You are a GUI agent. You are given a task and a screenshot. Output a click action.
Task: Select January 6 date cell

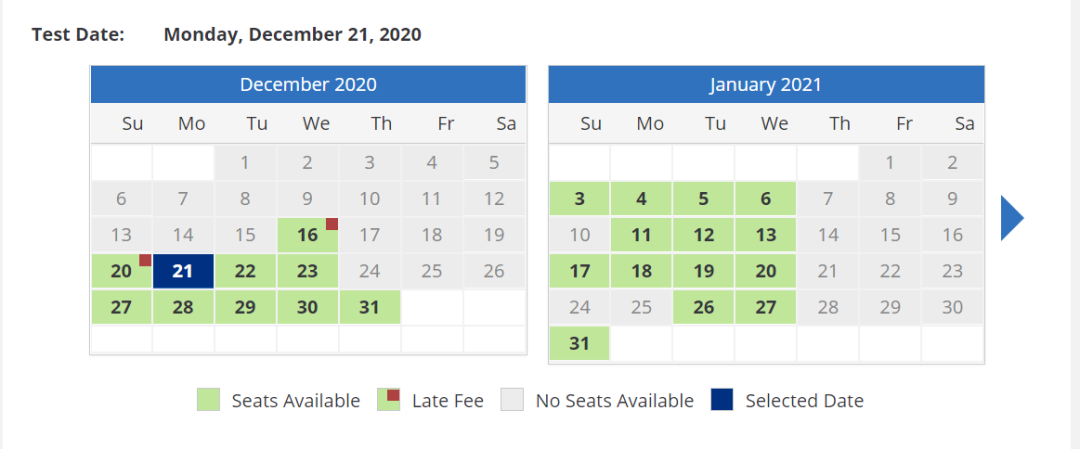pos(766,199)
